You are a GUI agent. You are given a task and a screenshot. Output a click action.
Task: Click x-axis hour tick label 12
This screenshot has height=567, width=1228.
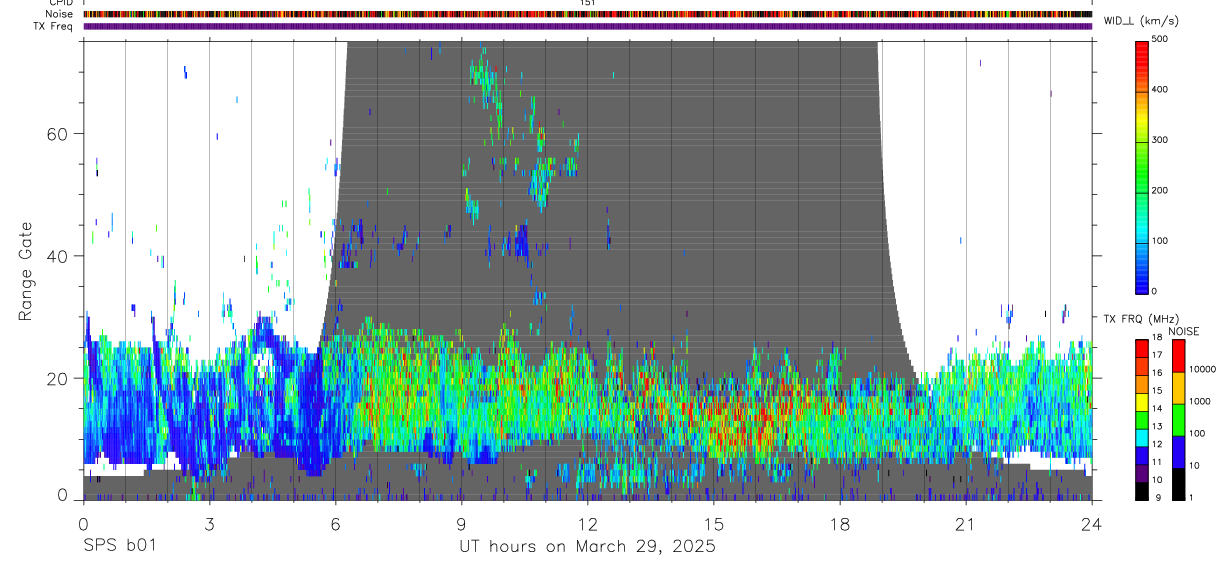click(x=587, y=523)
